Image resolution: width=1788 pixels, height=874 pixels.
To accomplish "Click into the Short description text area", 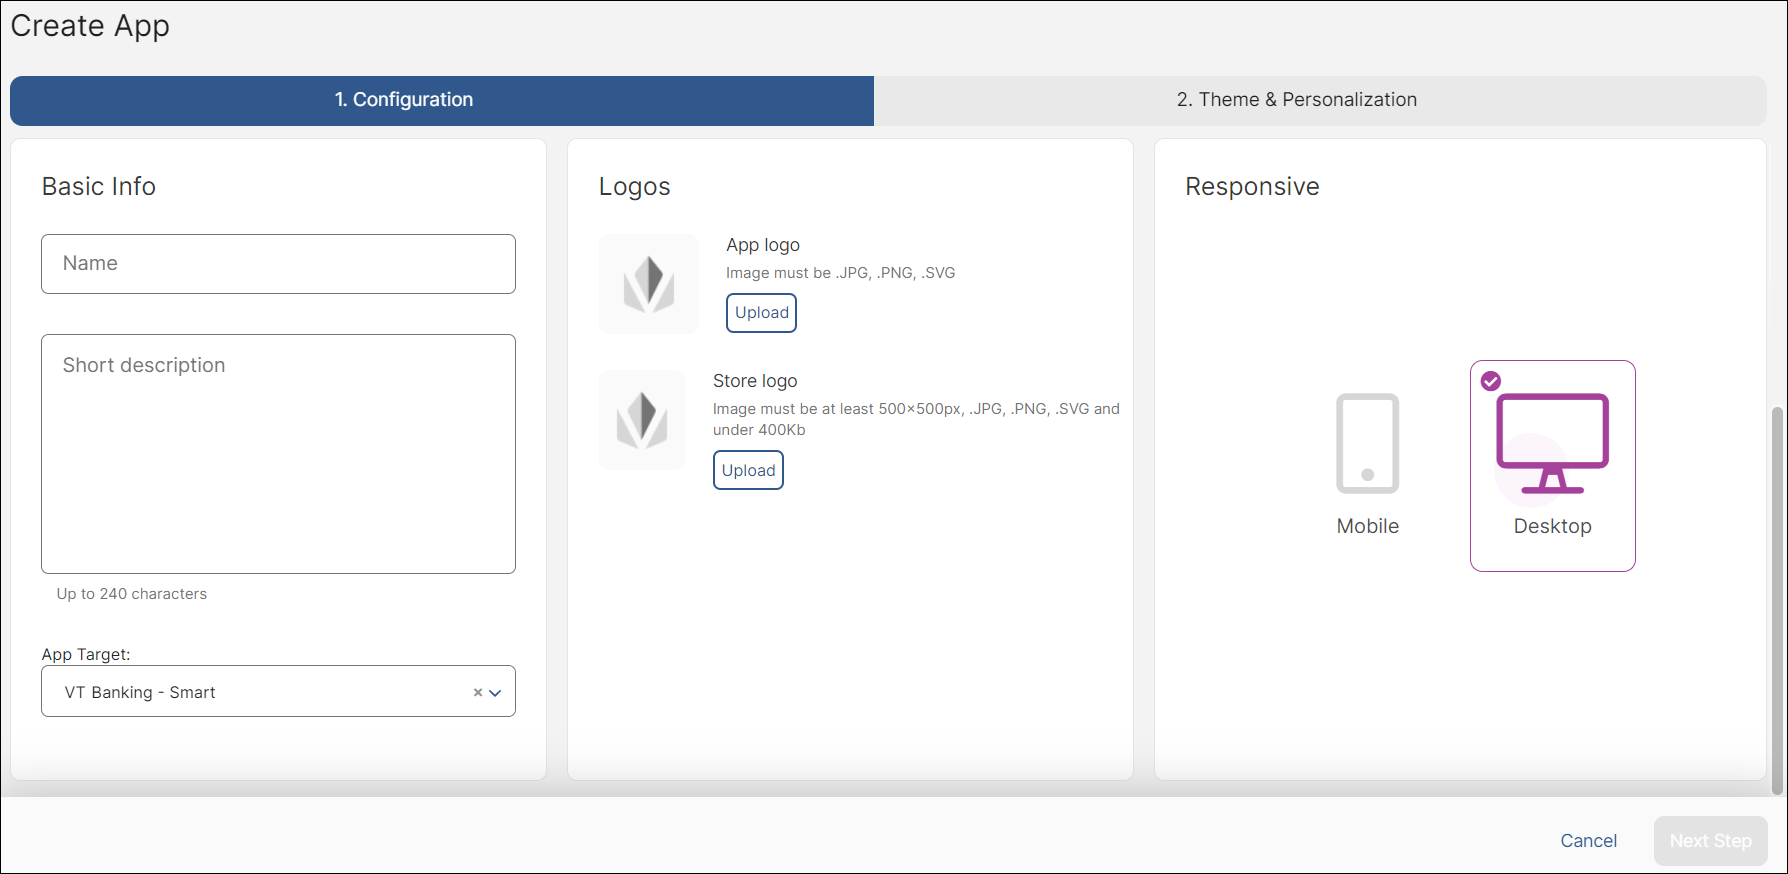I will [x=278, y=454].
